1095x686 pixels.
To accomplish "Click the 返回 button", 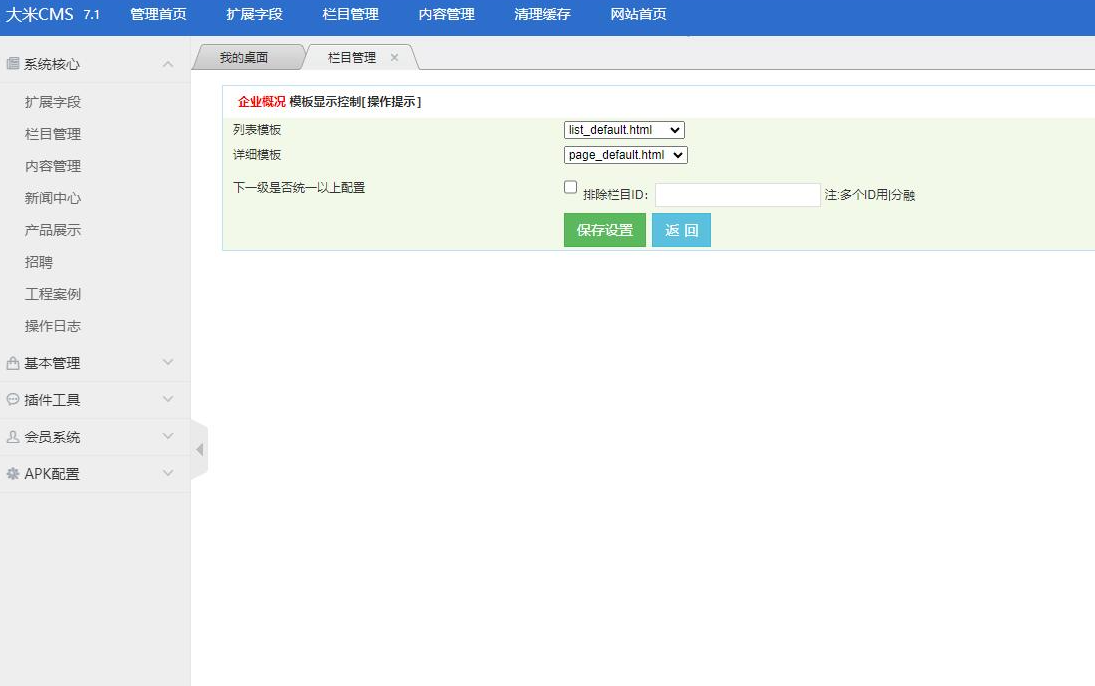I will pos(681,229).
